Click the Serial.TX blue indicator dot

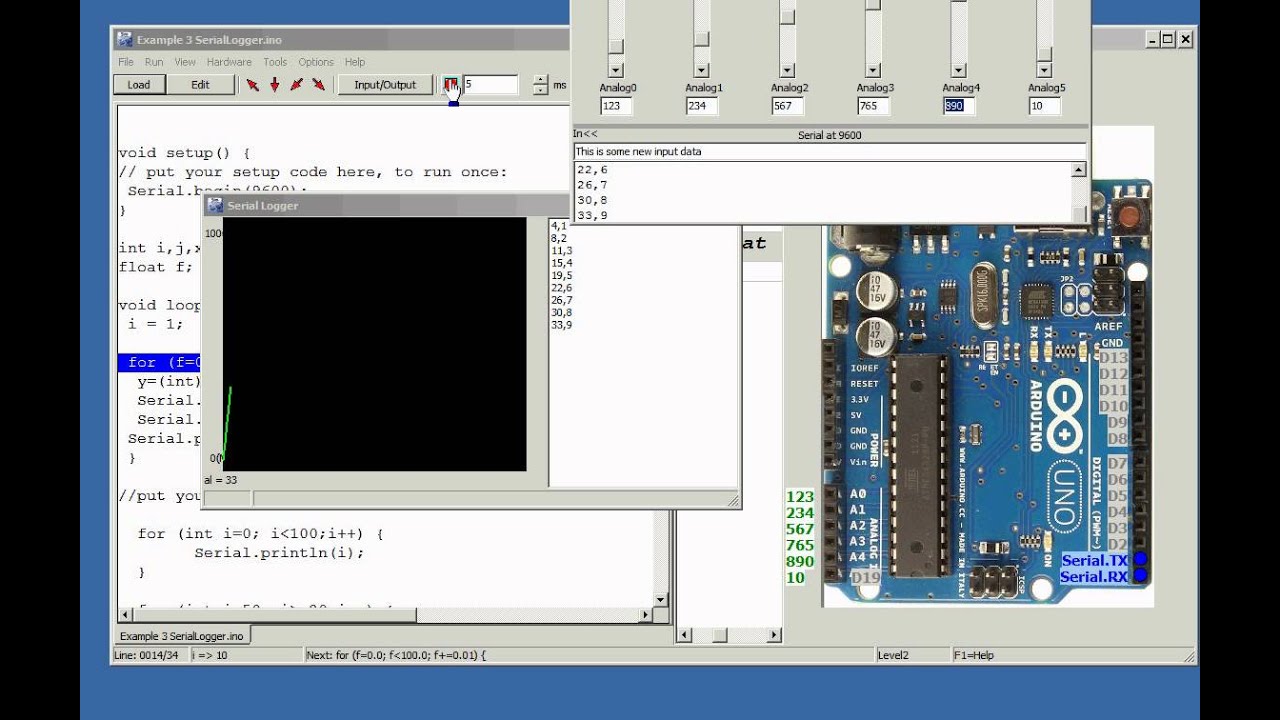[1139, 560]
